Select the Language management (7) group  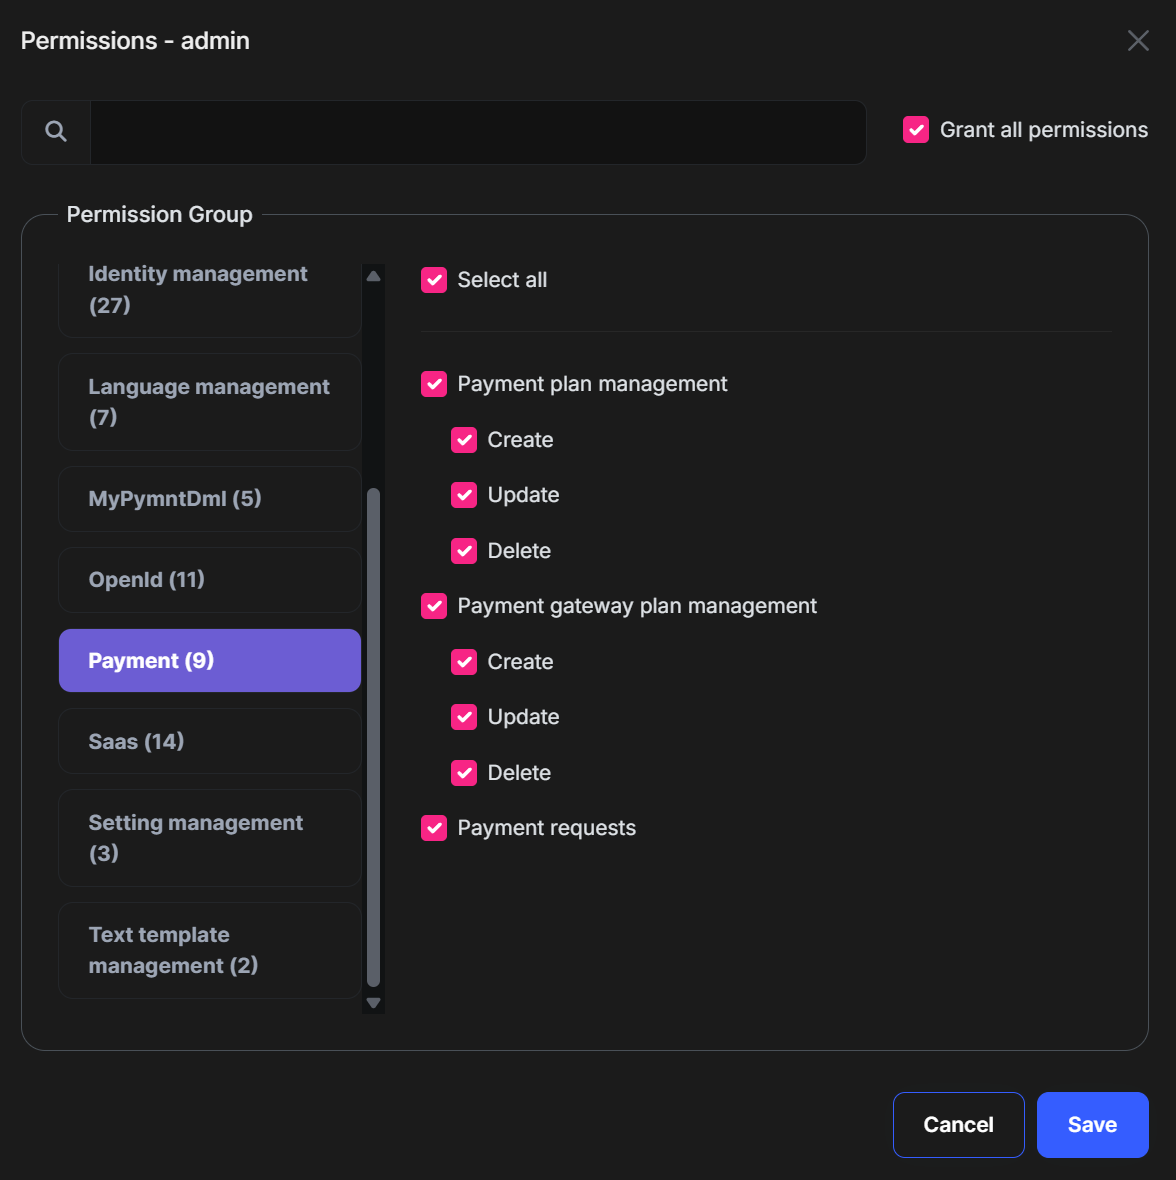209,402
